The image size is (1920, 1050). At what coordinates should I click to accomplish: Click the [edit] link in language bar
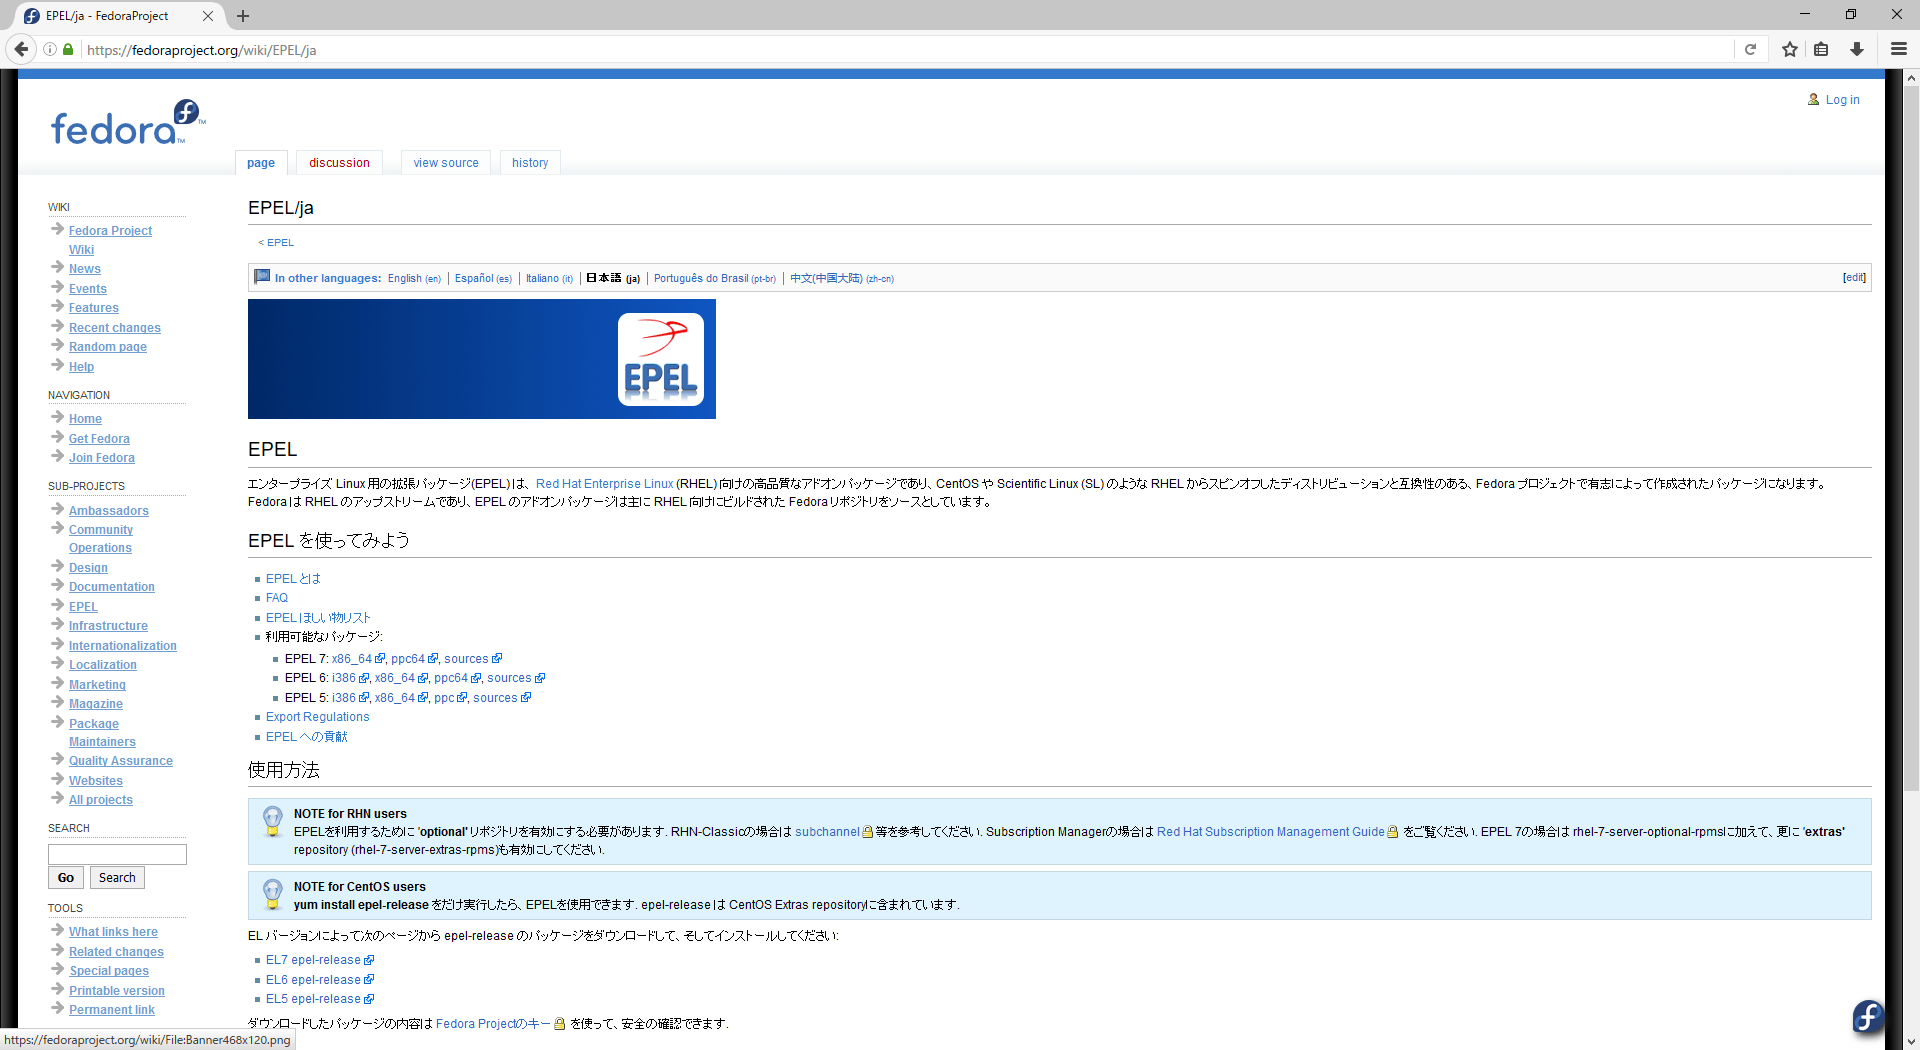[x=1854, y=278]
